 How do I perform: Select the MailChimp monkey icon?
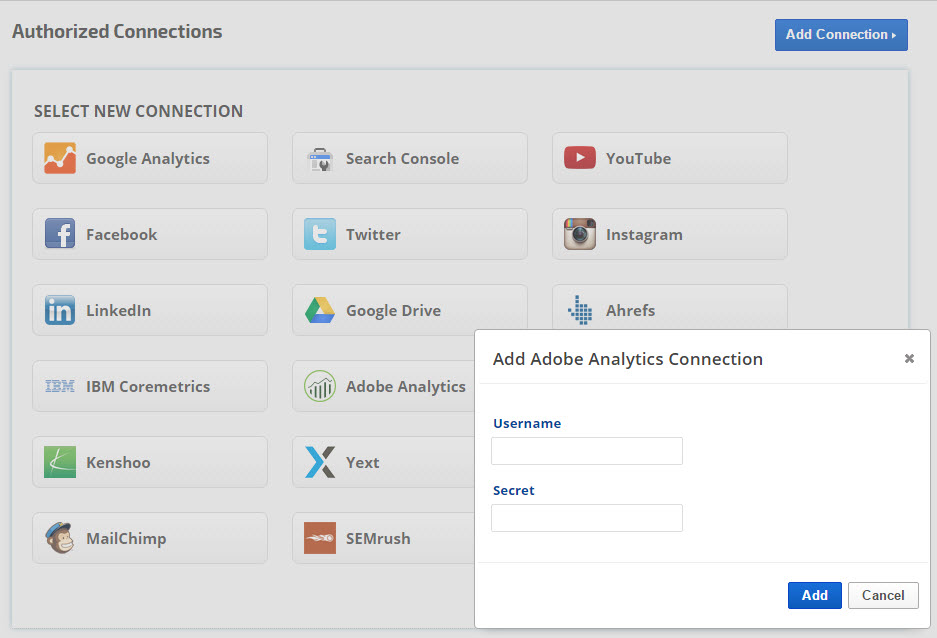[60, 538]
